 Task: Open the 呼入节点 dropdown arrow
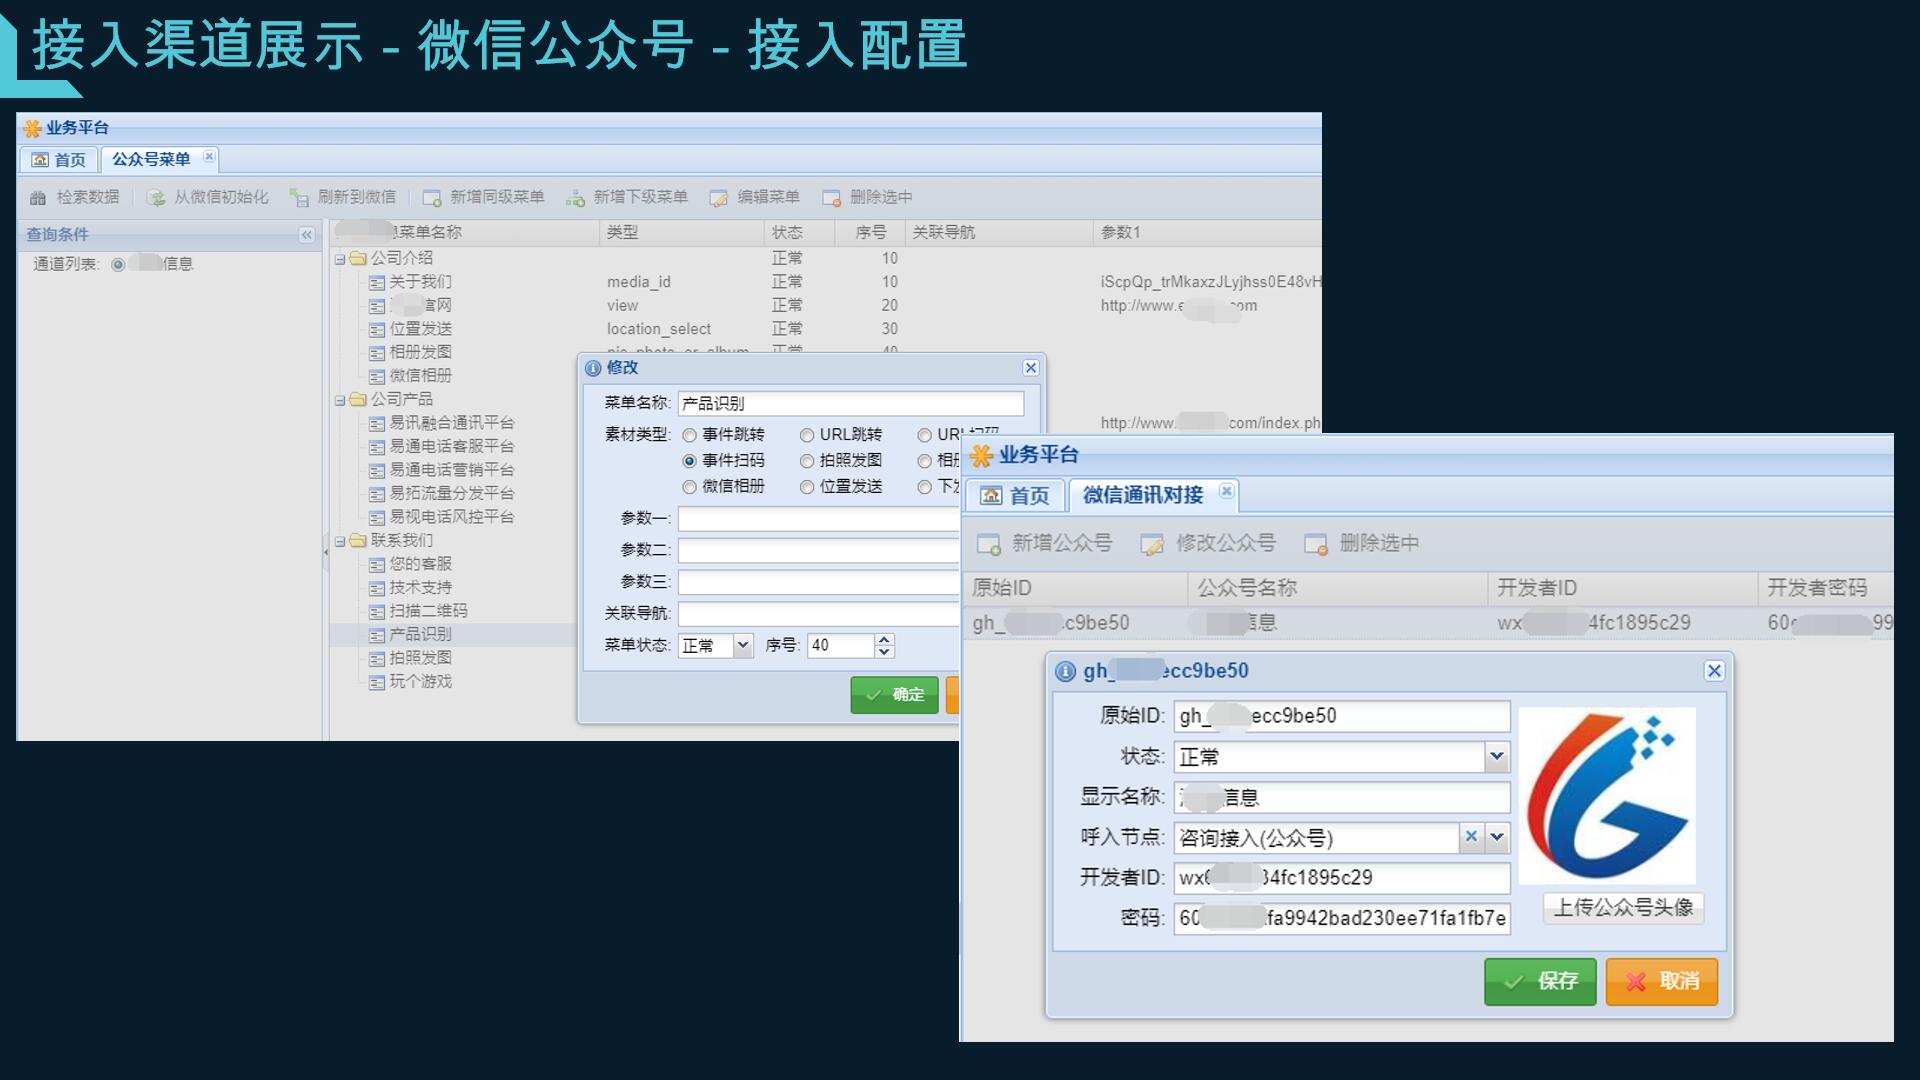[x=1497, y=837]
